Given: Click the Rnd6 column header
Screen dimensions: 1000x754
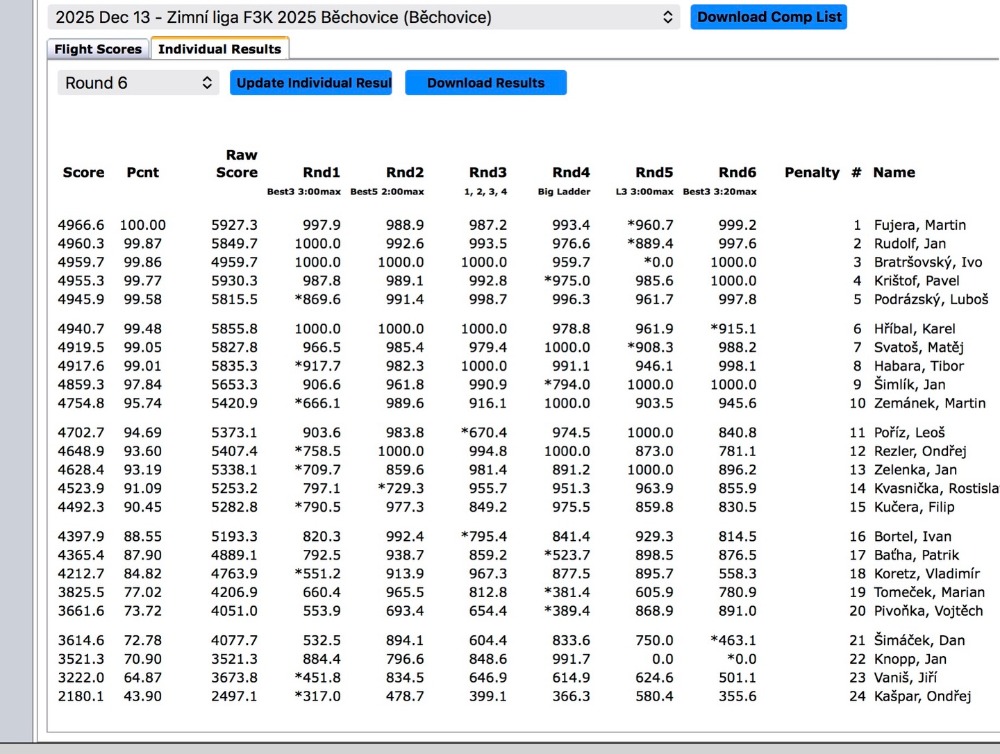Looking at the screenshot, I should pos(738,172).
